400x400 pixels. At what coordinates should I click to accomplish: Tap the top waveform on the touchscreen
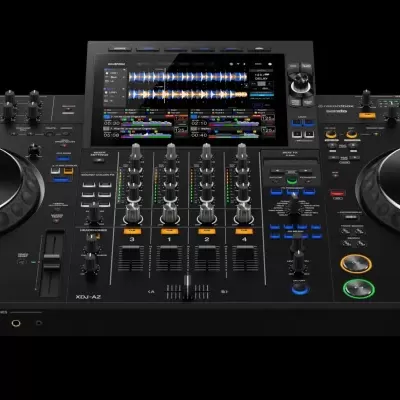point(188,77)
